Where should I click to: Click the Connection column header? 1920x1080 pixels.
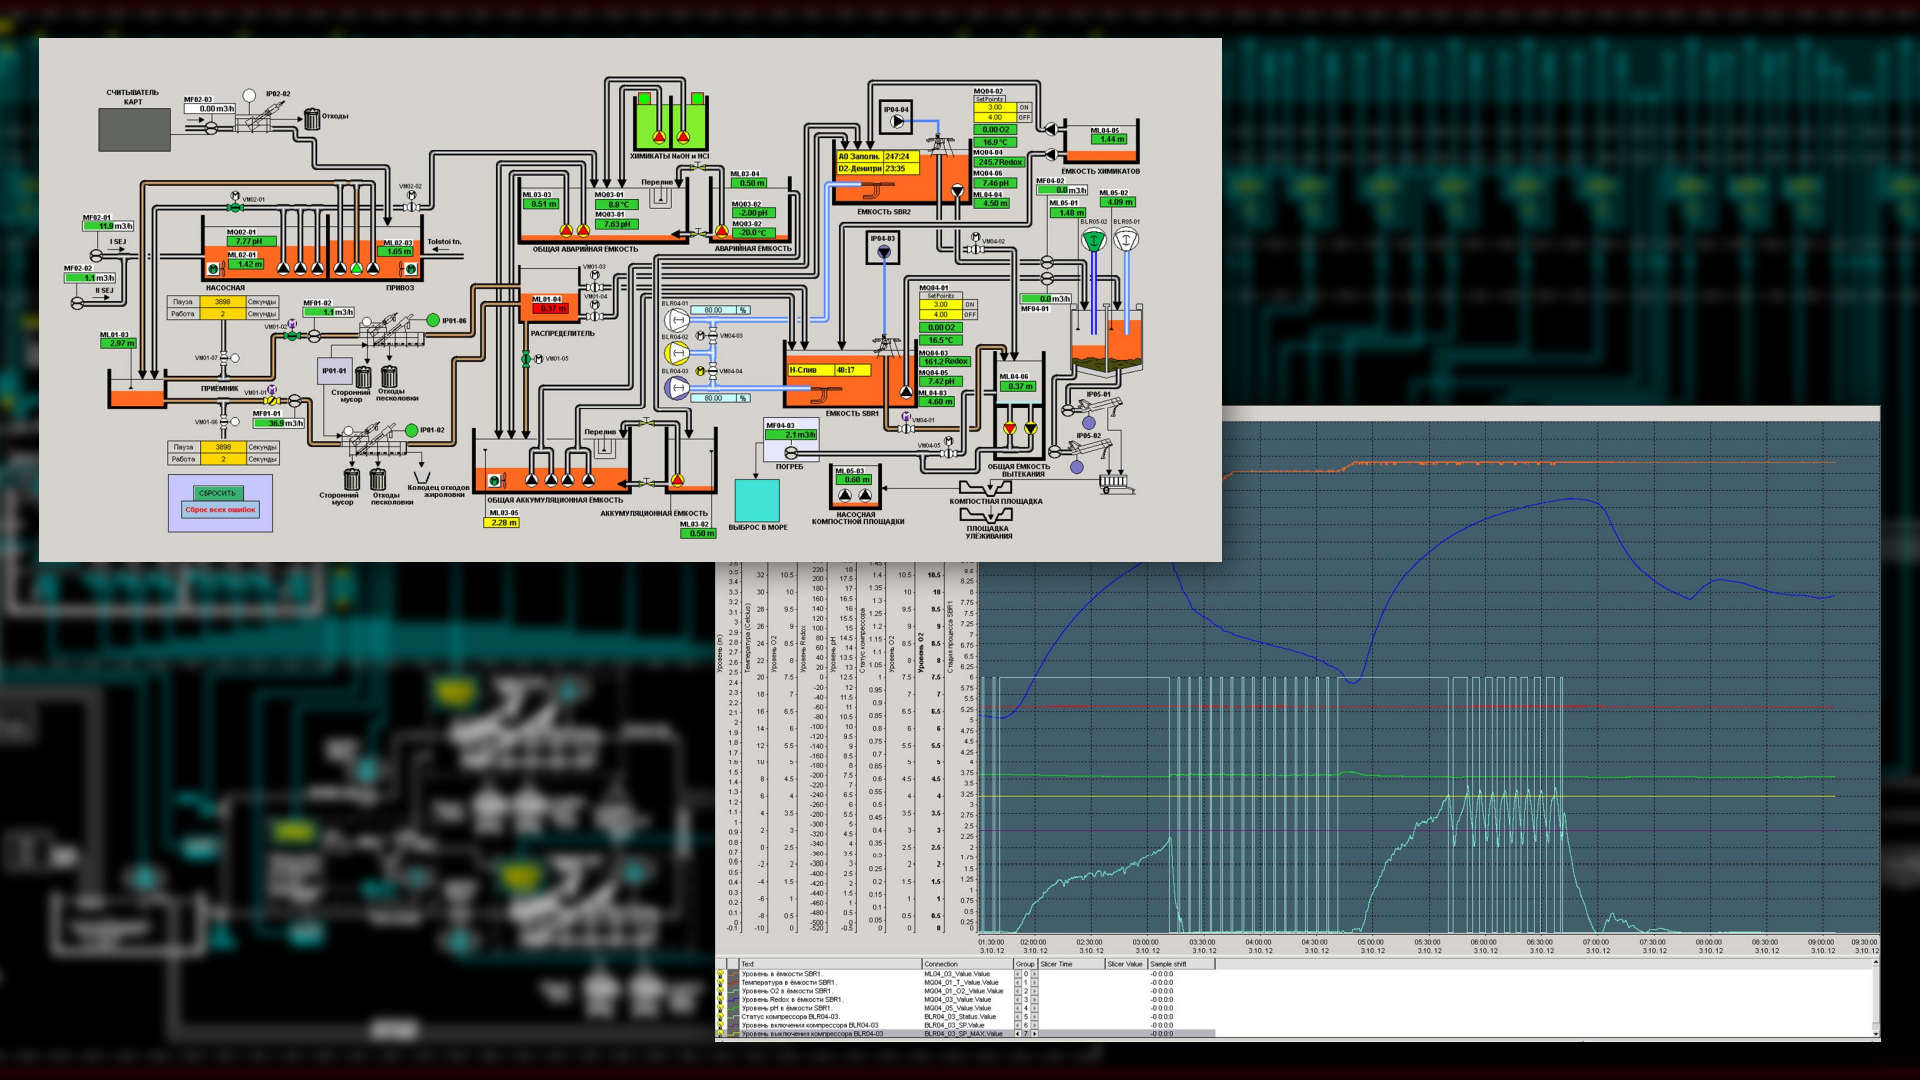968,964
